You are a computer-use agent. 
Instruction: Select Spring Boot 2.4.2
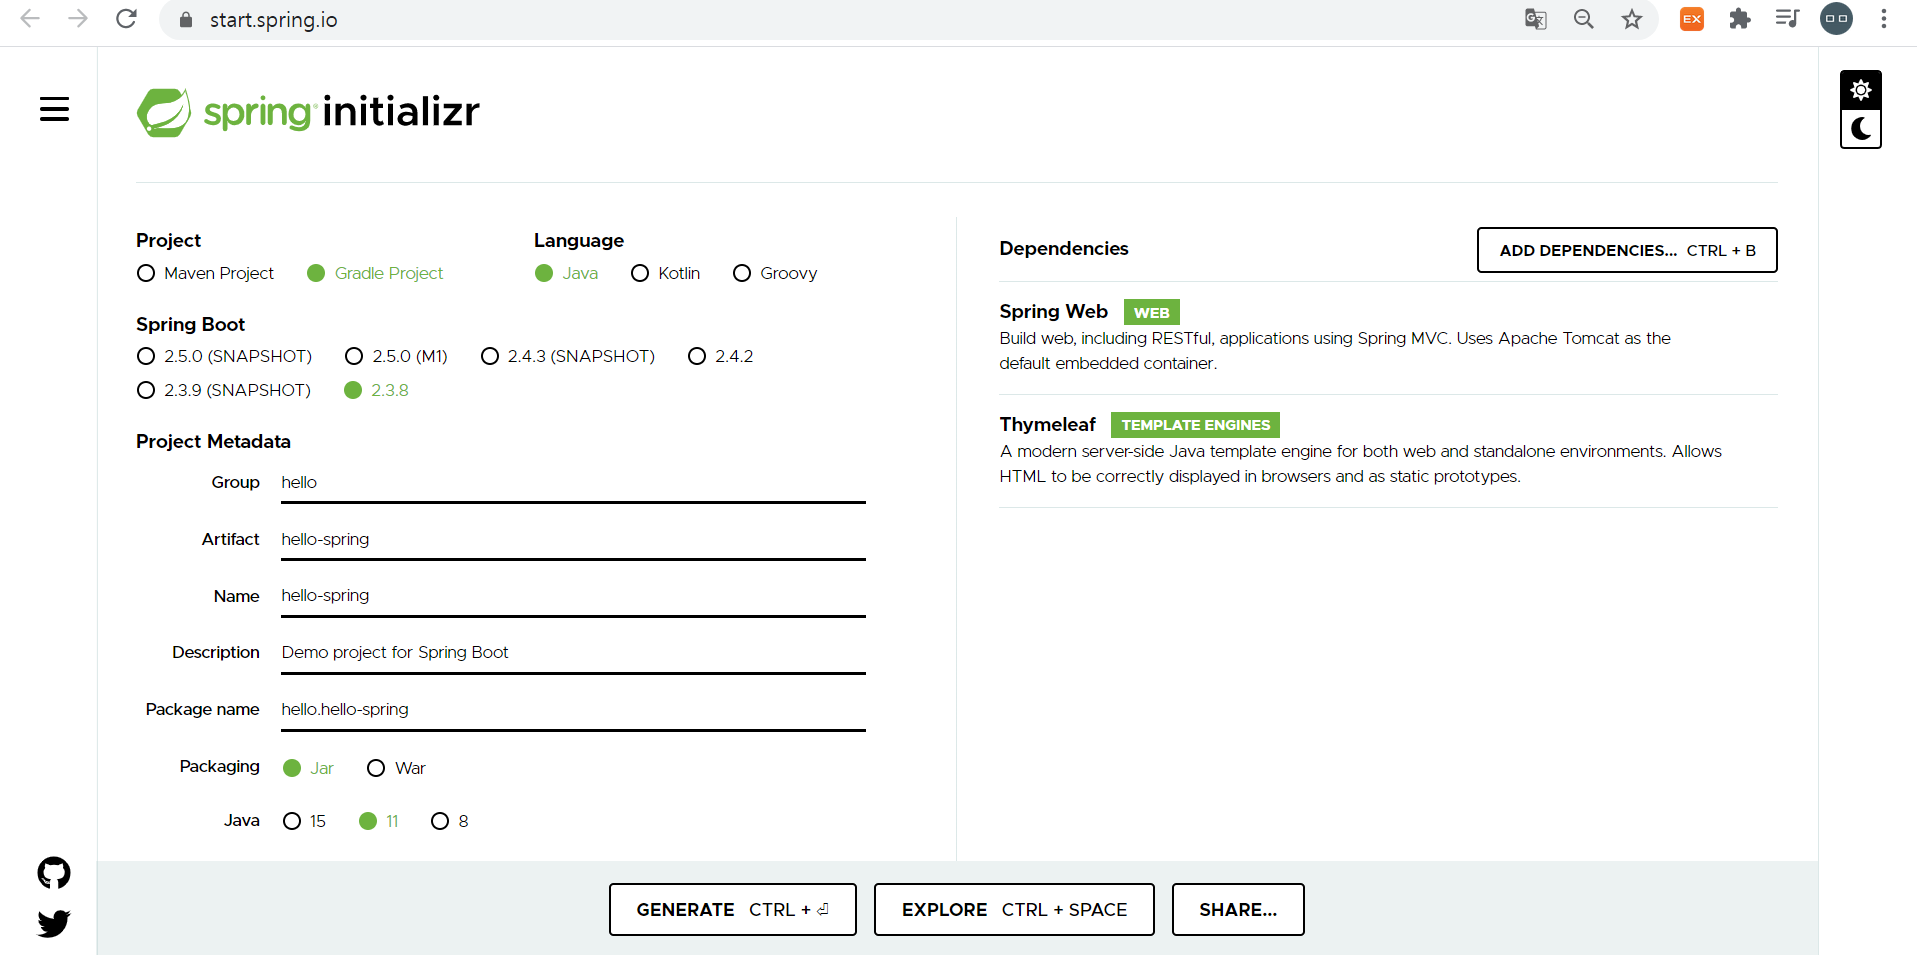(721, 356)
